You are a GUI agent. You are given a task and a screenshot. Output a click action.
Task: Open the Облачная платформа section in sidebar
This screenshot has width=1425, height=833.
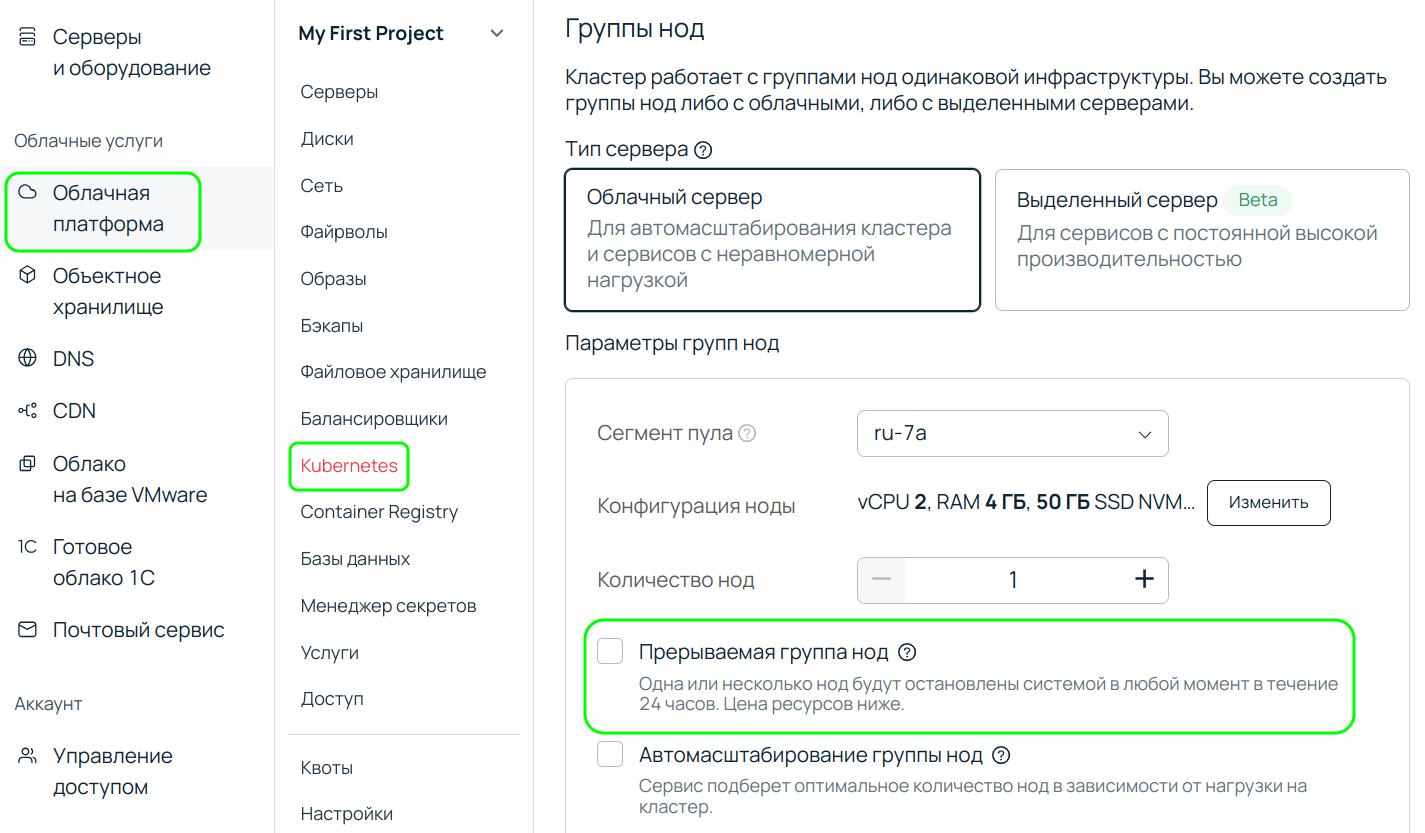point(103,211)
